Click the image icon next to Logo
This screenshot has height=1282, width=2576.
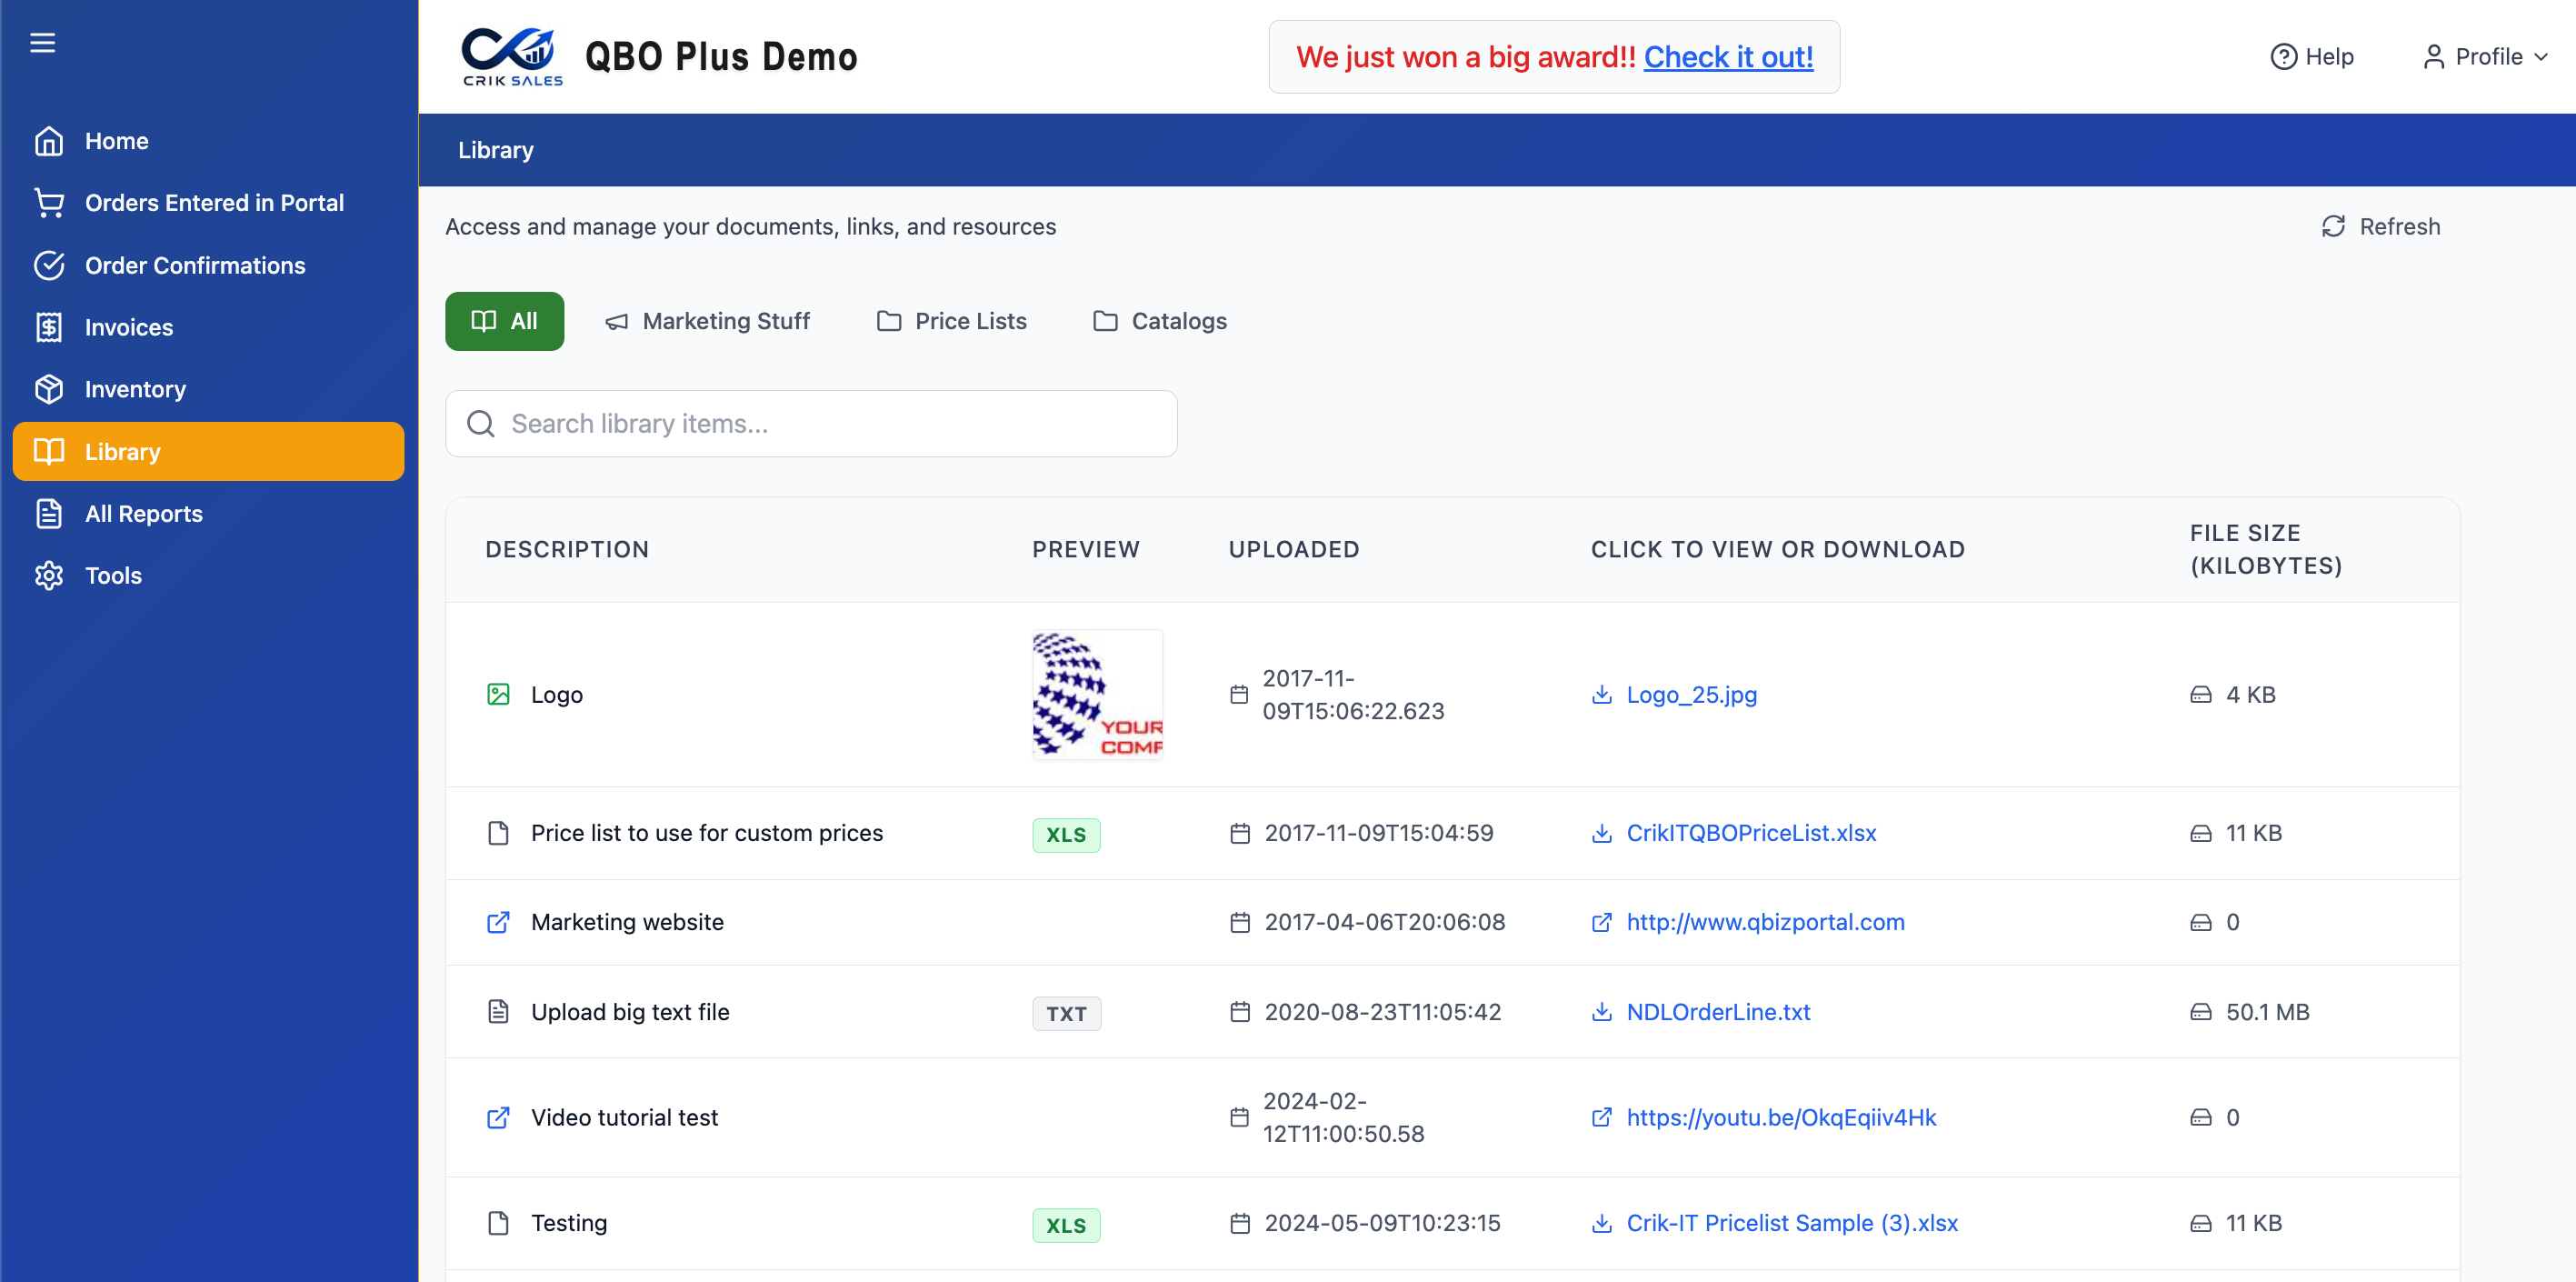[x=498, y=694]
